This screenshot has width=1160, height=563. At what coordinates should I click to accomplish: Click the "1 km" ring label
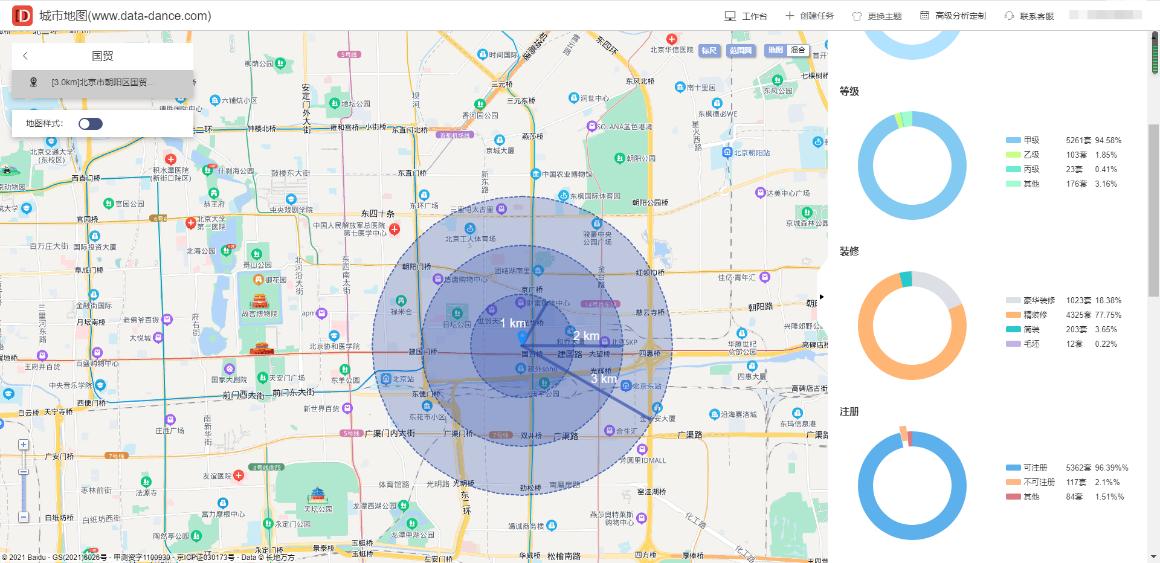[x=513, y=323]
